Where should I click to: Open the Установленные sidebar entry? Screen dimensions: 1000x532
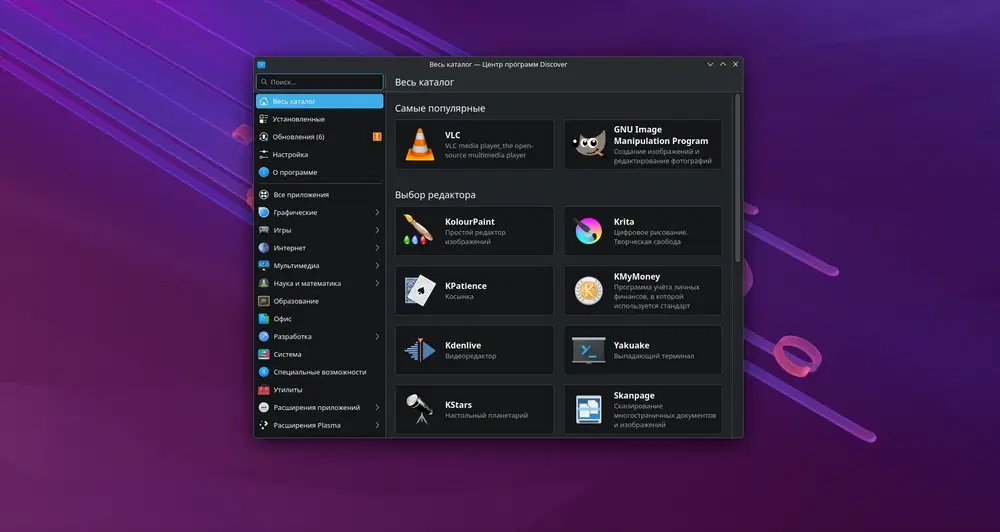tap(320, 119)
